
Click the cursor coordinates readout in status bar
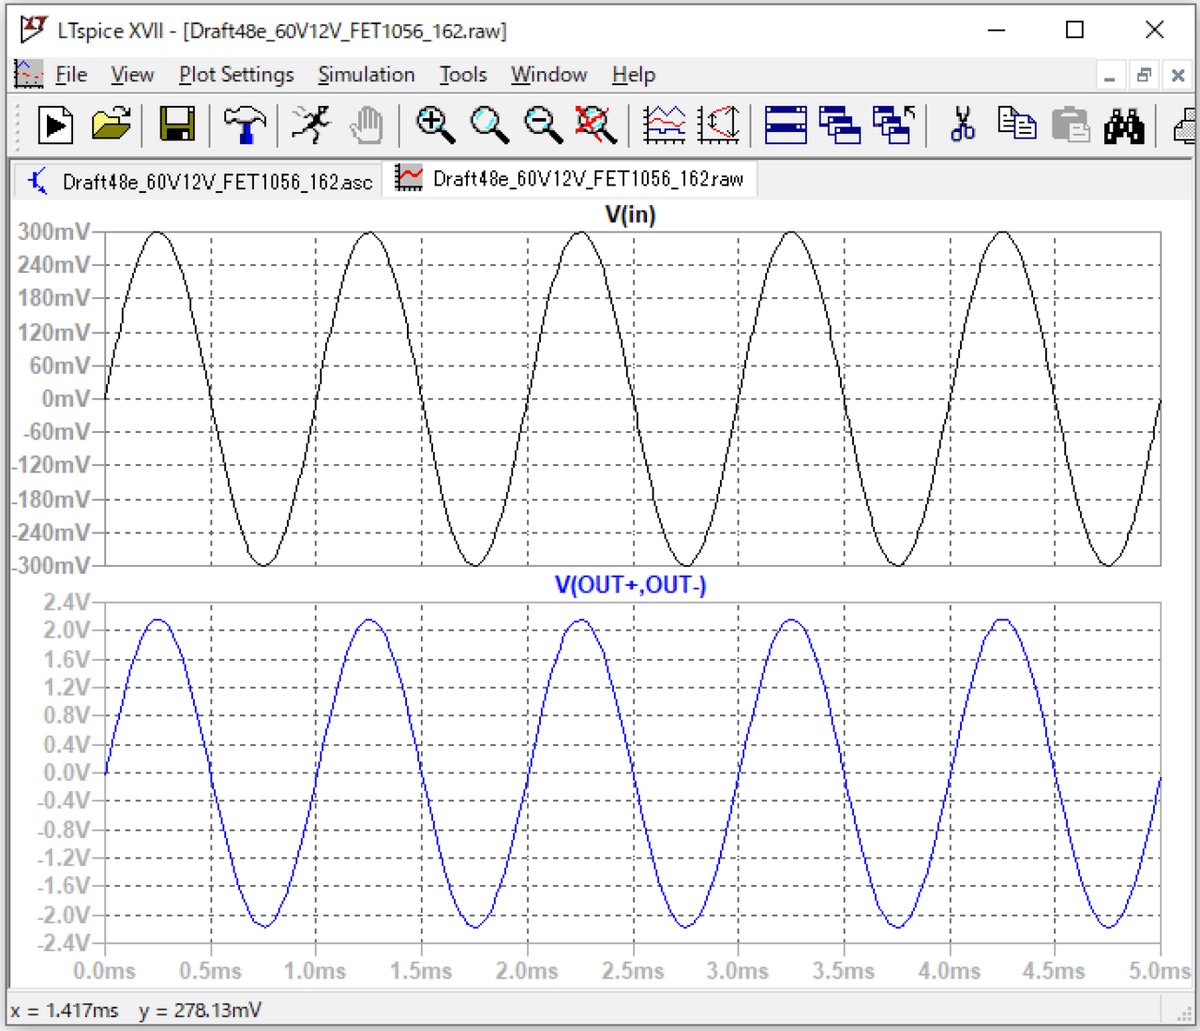[137, 1011]
